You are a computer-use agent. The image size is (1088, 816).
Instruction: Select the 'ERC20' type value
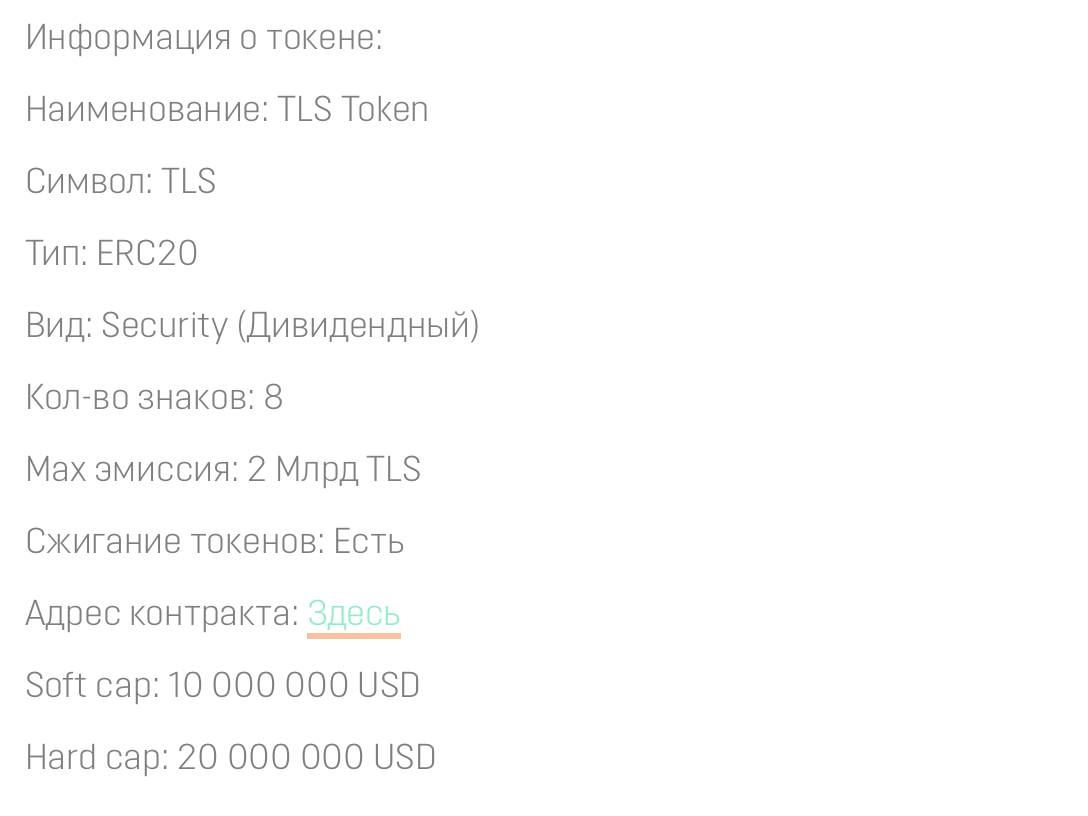[x=147, y=253]
